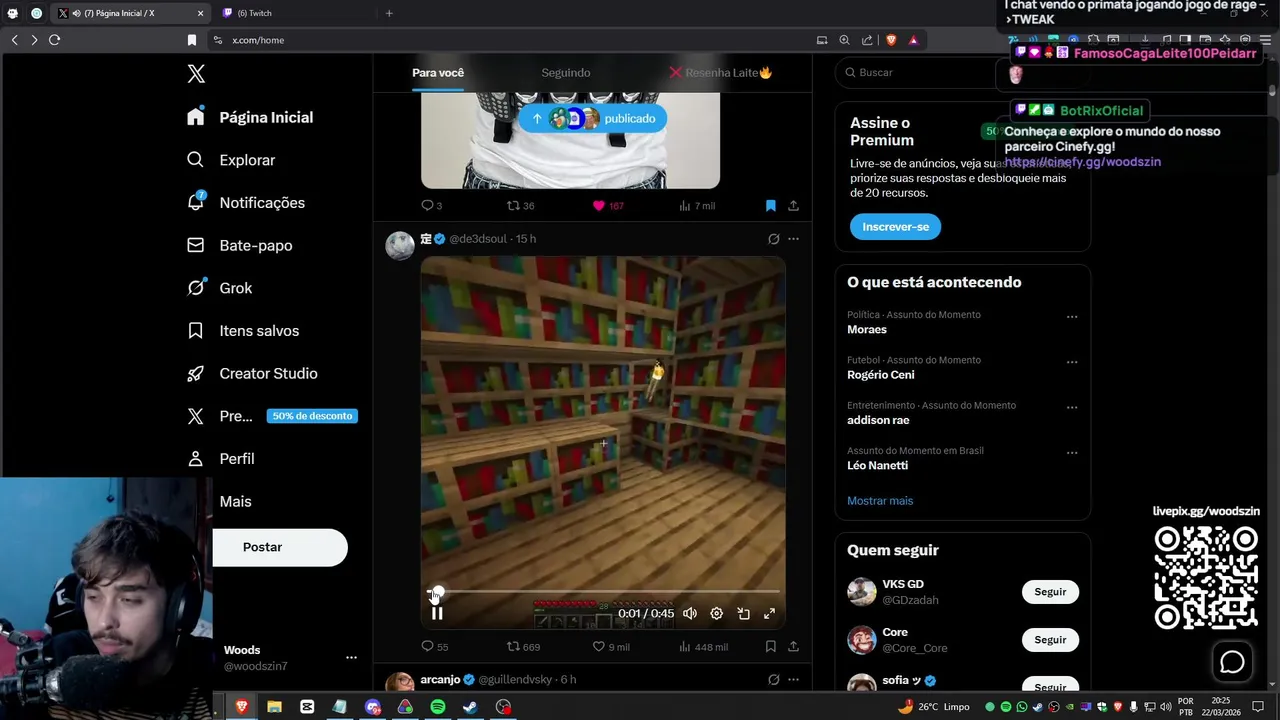Open Itens salvos bookmarks page

click(x=243, y=331)
